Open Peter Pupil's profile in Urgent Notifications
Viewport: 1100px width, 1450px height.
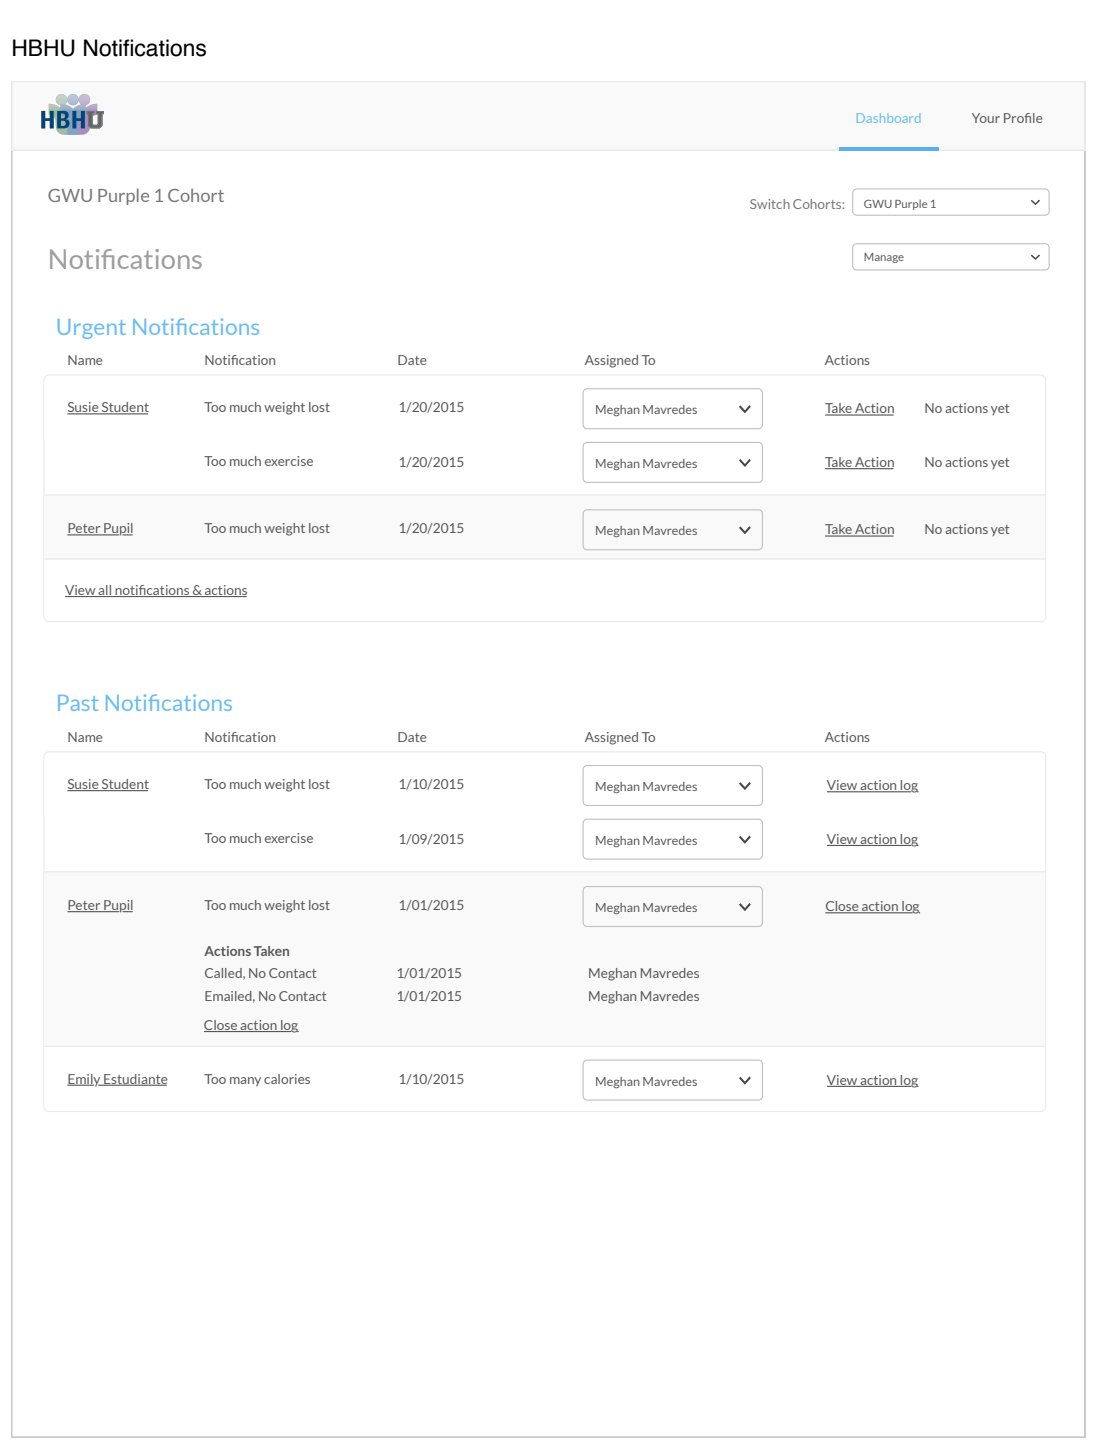100,528
